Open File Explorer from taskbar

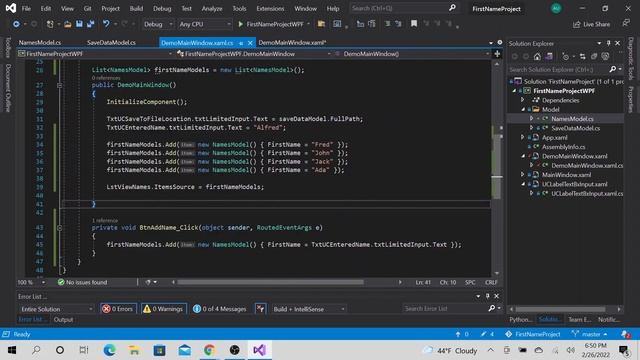coord(134,350)
